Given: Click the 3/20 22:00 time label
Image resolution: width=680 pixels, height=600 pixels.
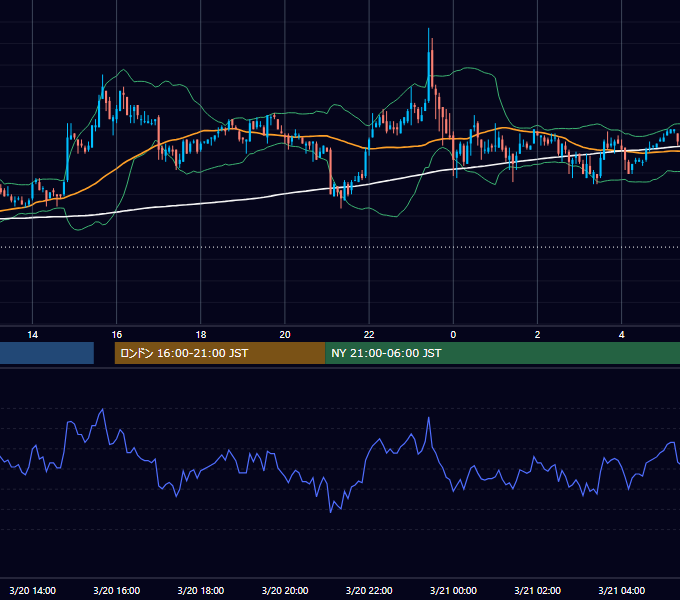Looking at the screenshot, I should coord(369,590).
